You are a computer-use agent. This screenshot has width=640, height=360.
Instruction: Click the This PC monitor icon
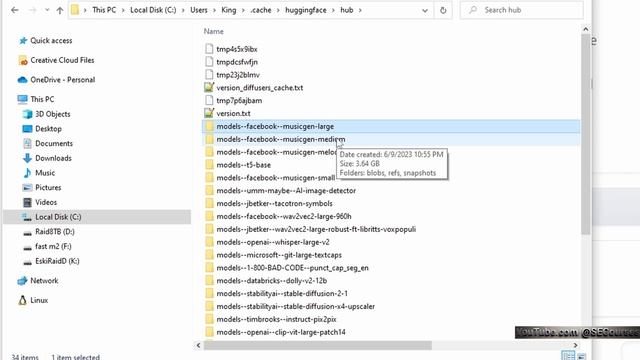[22, 99]
